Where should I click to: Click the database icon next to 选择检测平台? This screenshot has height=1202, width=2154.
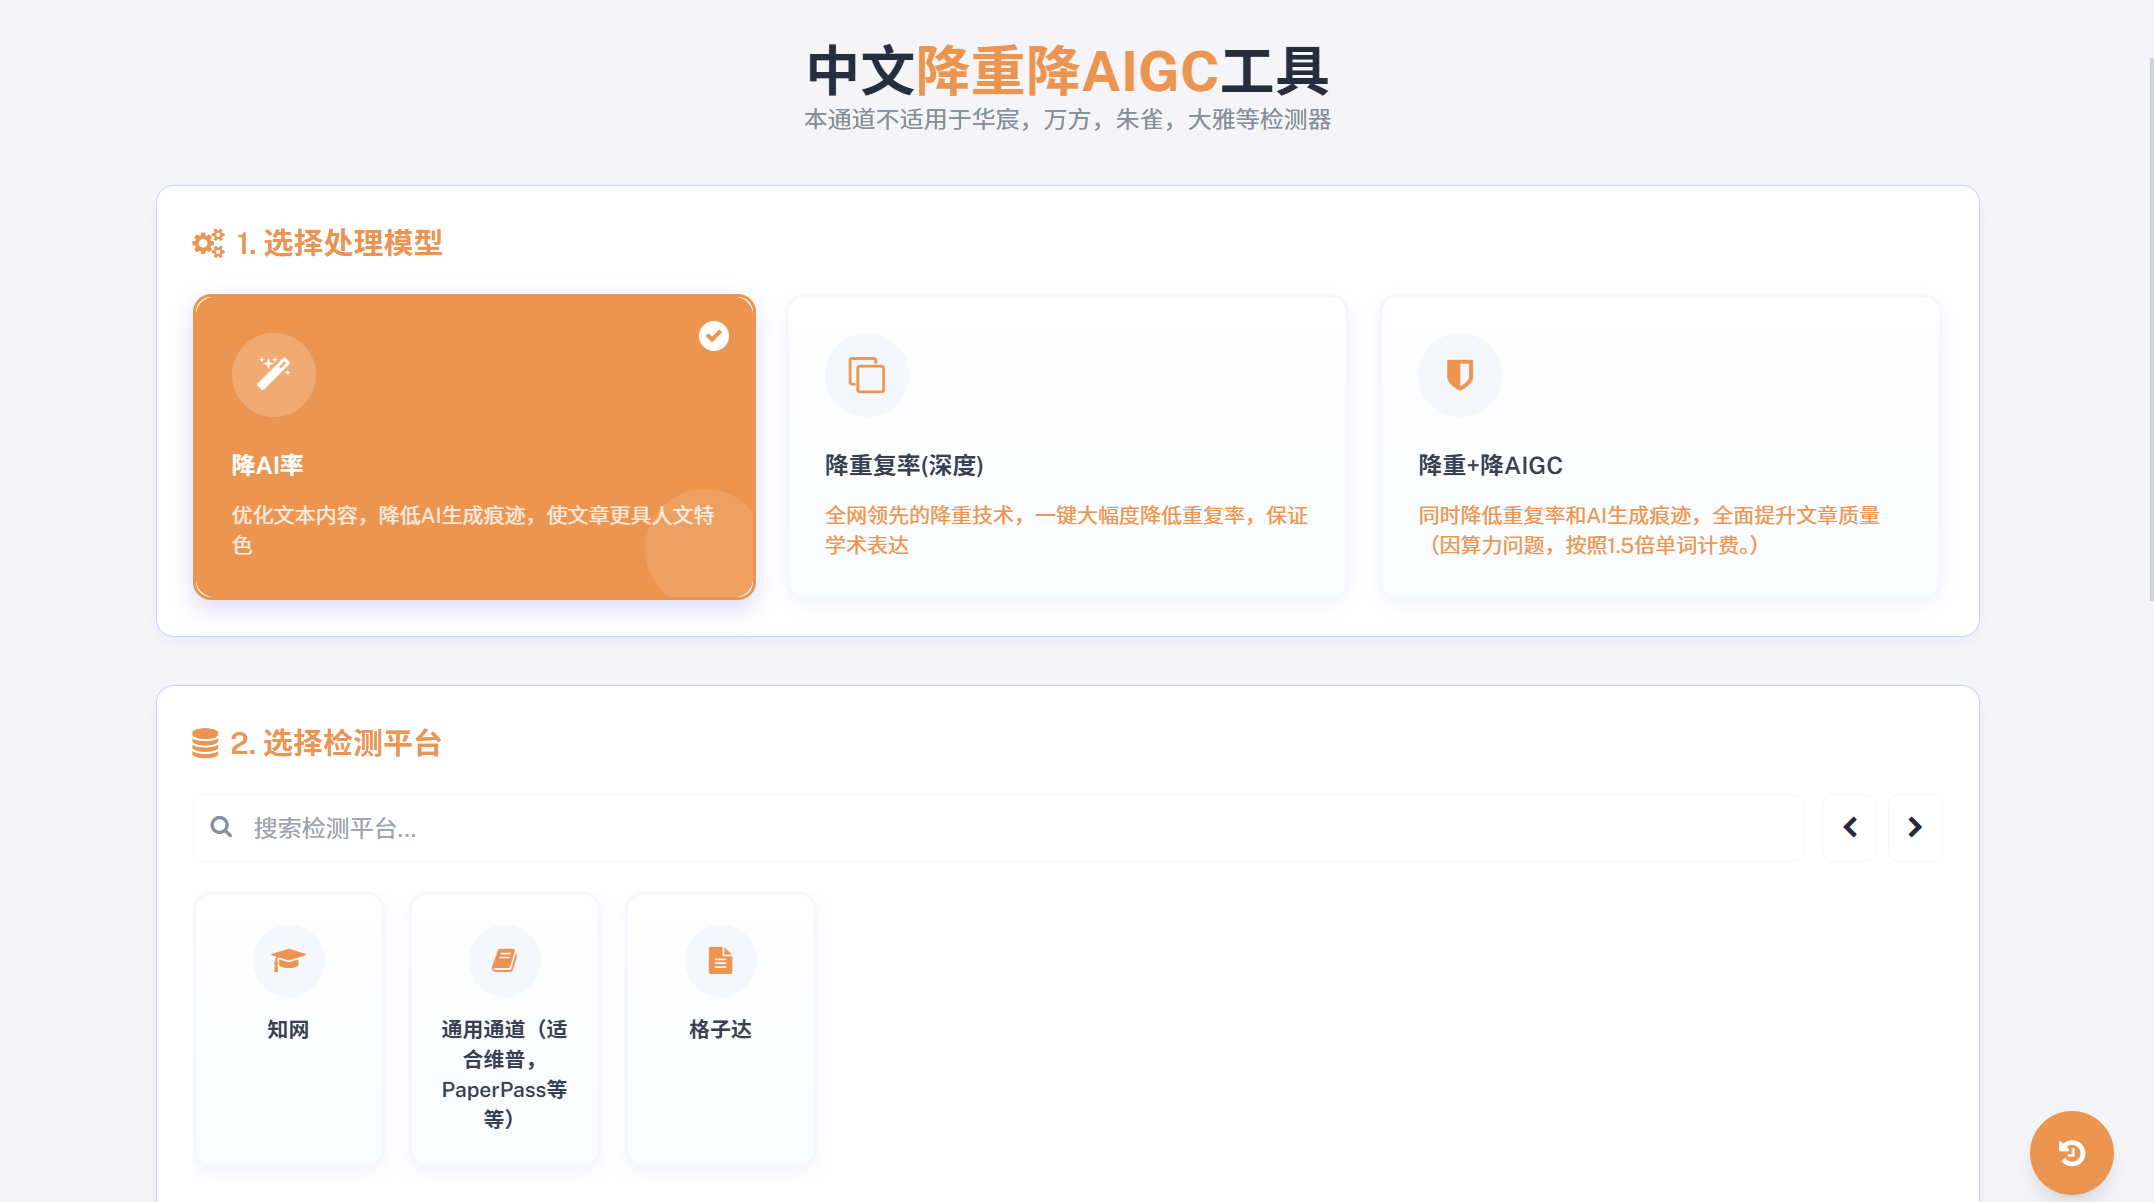pyautogui.click(x=207, y=743)
